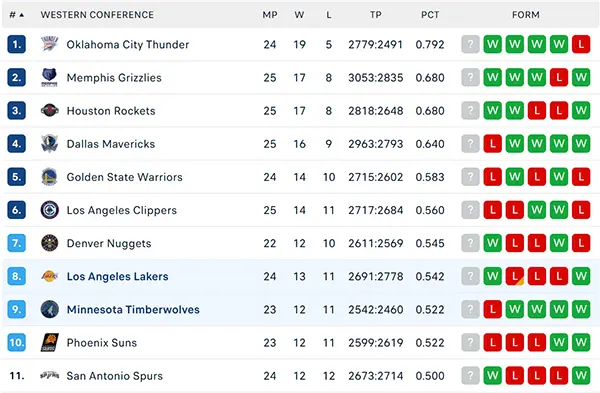This screenshot has height=393, width=600.
Task: Sort table by PCT column header
Action: point(430,15)
